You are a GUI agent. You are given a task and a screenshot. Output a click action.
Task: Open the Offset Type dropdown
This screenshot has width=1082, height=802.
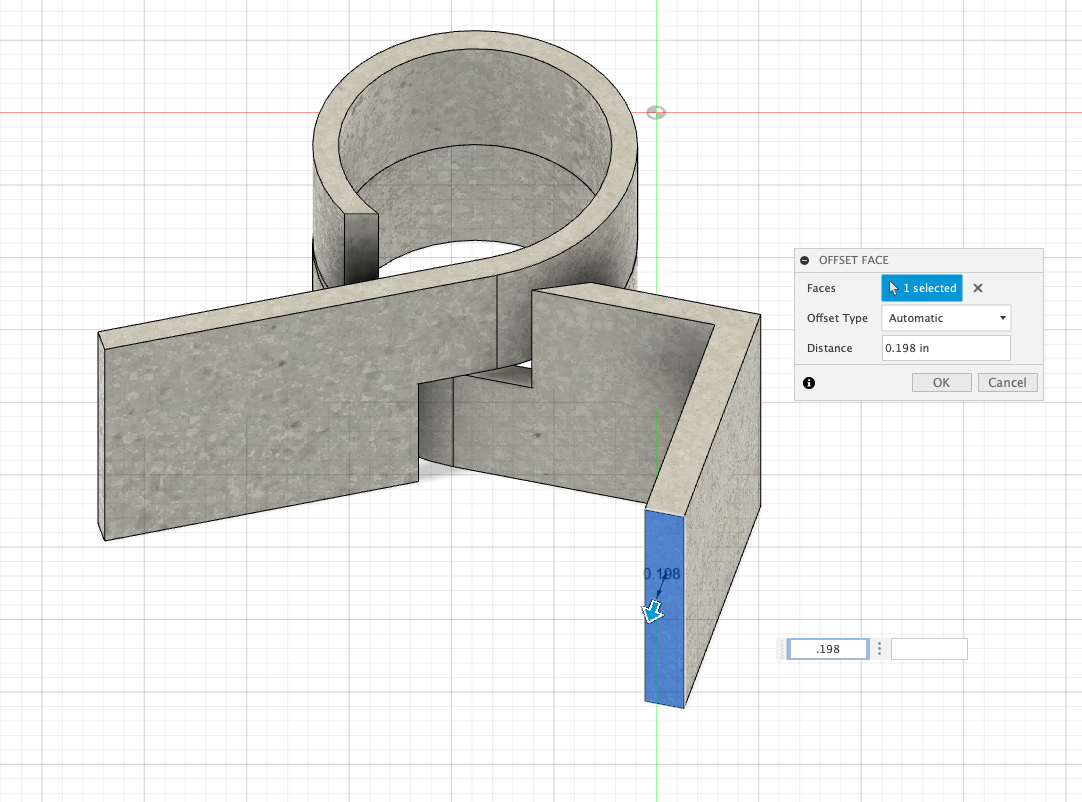[946, 318]
